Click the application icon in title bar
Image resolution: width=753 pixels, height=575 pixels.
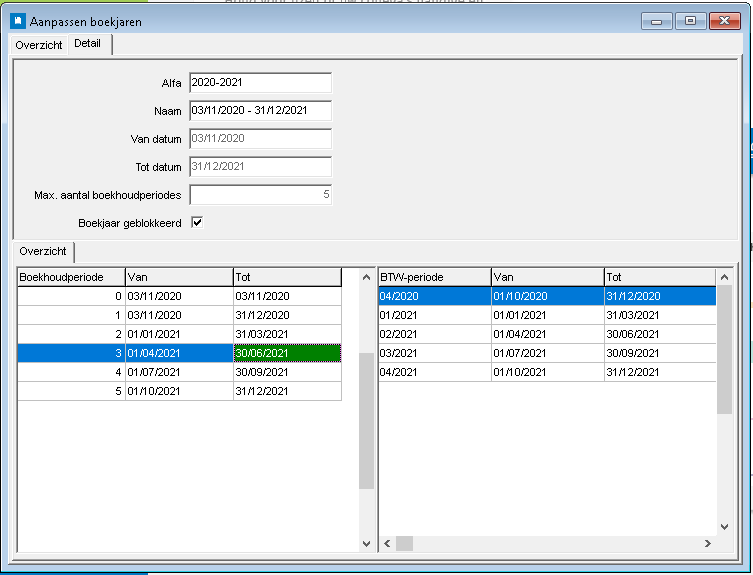click(17, 20)
